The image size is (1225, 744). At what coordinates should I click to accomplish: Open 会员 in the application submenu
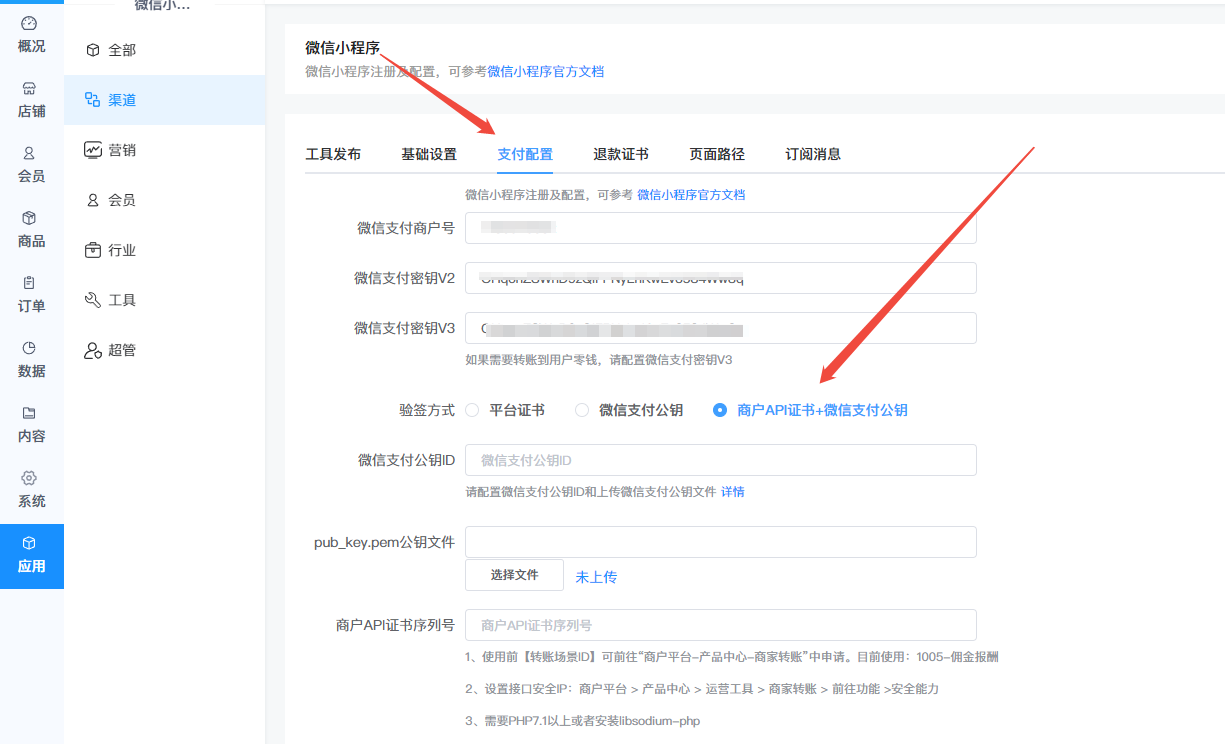coord(164,200)
